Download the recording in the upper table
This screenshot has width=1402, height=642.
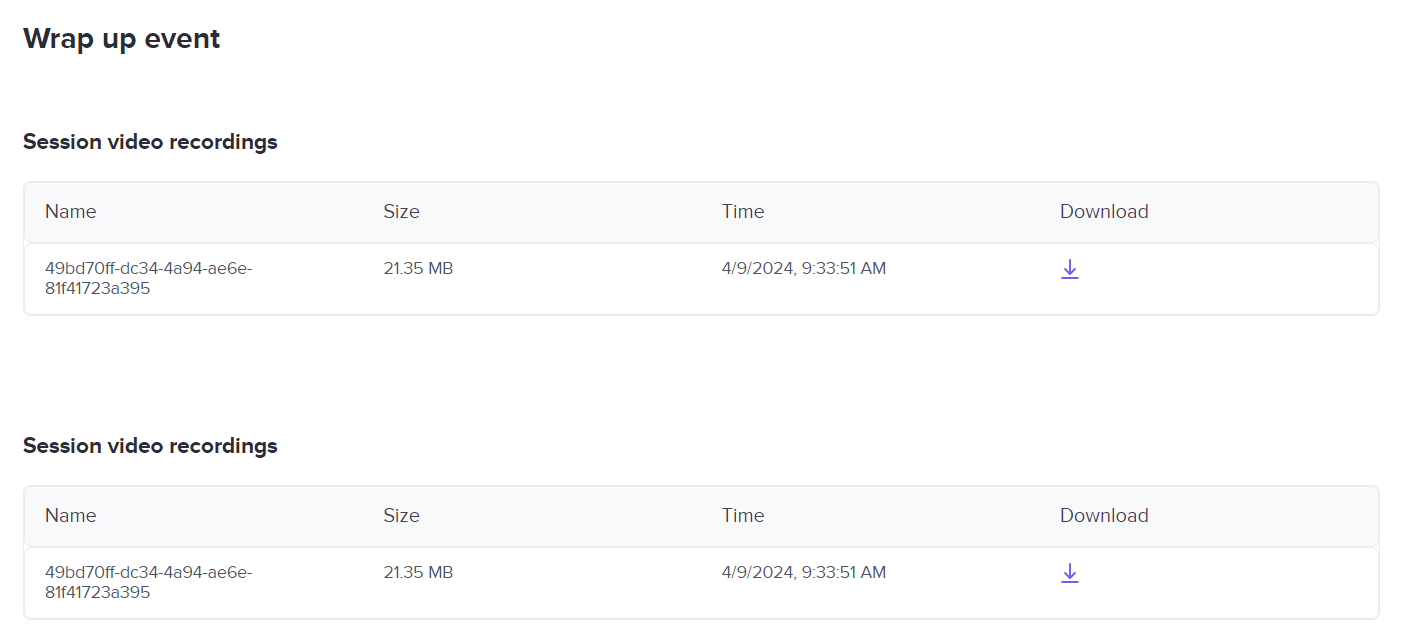1069,269
